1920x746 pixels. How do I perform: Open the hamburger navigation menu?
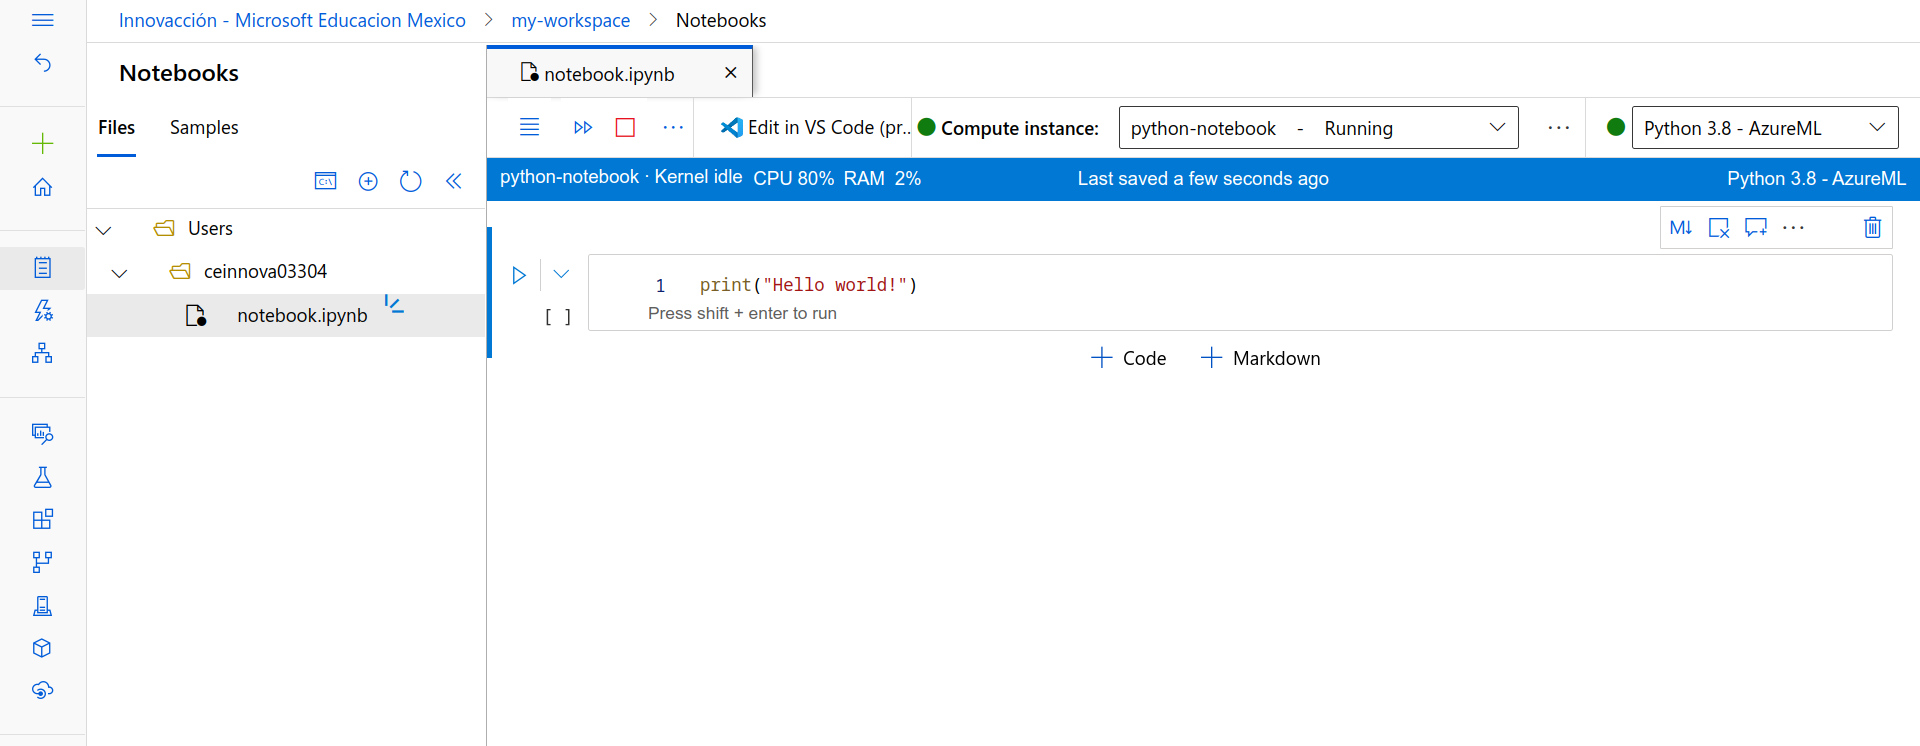(43, 20)
